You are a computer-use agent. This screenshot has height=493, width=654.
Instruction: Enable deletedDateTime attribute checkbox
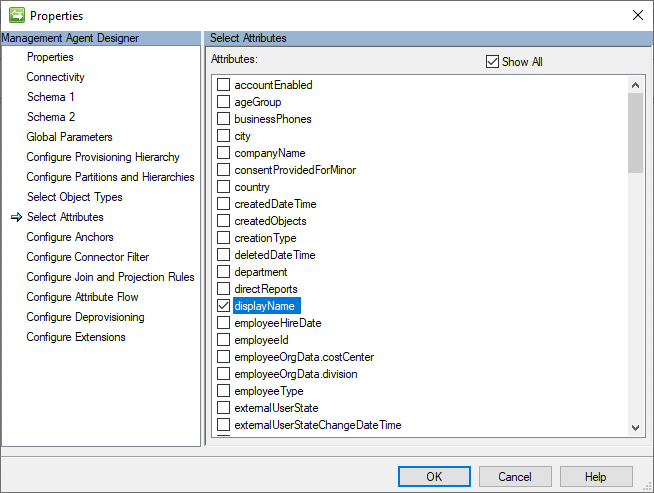click(x=224, y=255)
